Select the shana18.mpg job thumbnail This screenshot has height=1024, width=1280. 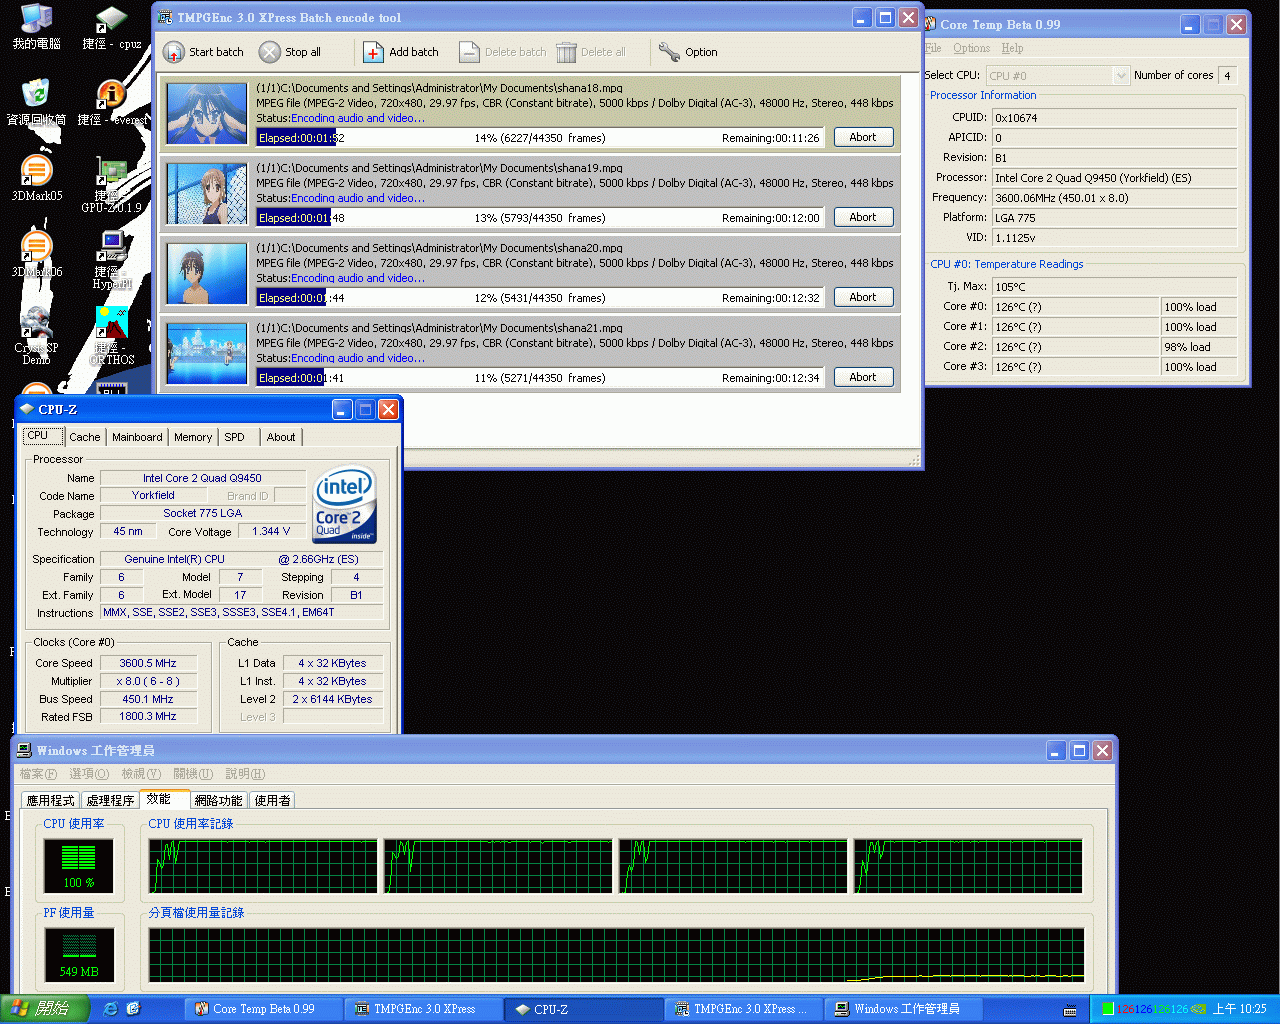207,113
